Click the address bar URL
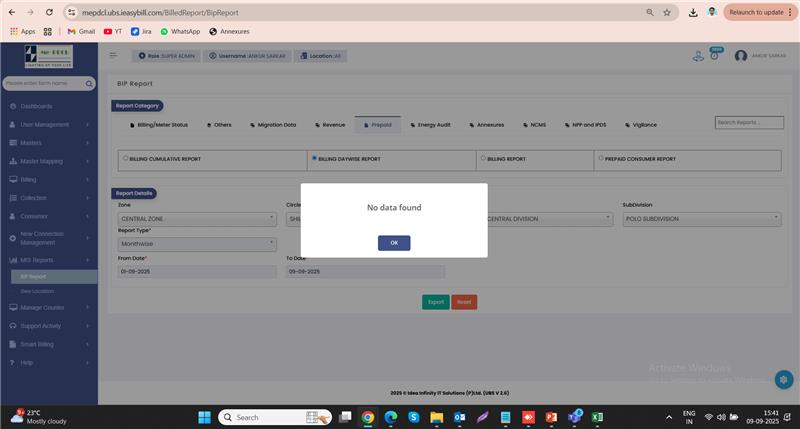This screenshot has height=429, width=800. point(160,12)
